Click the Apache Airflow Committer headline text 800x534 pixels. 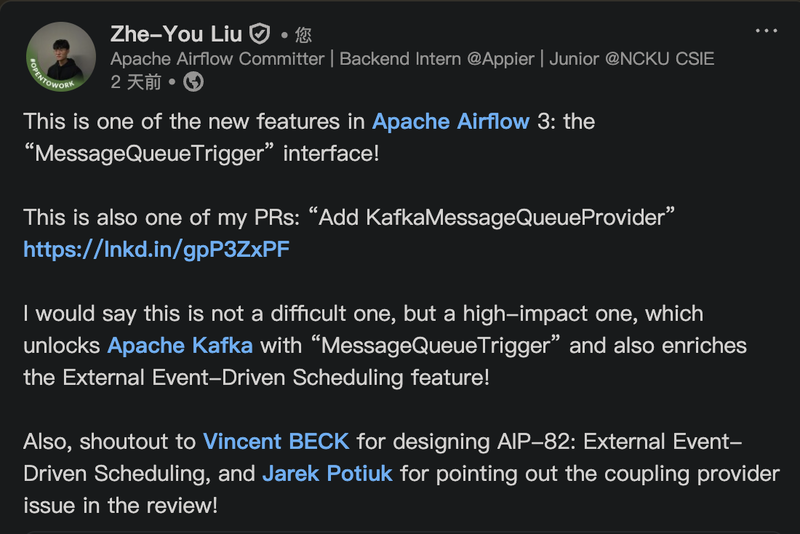pos(217,58)
